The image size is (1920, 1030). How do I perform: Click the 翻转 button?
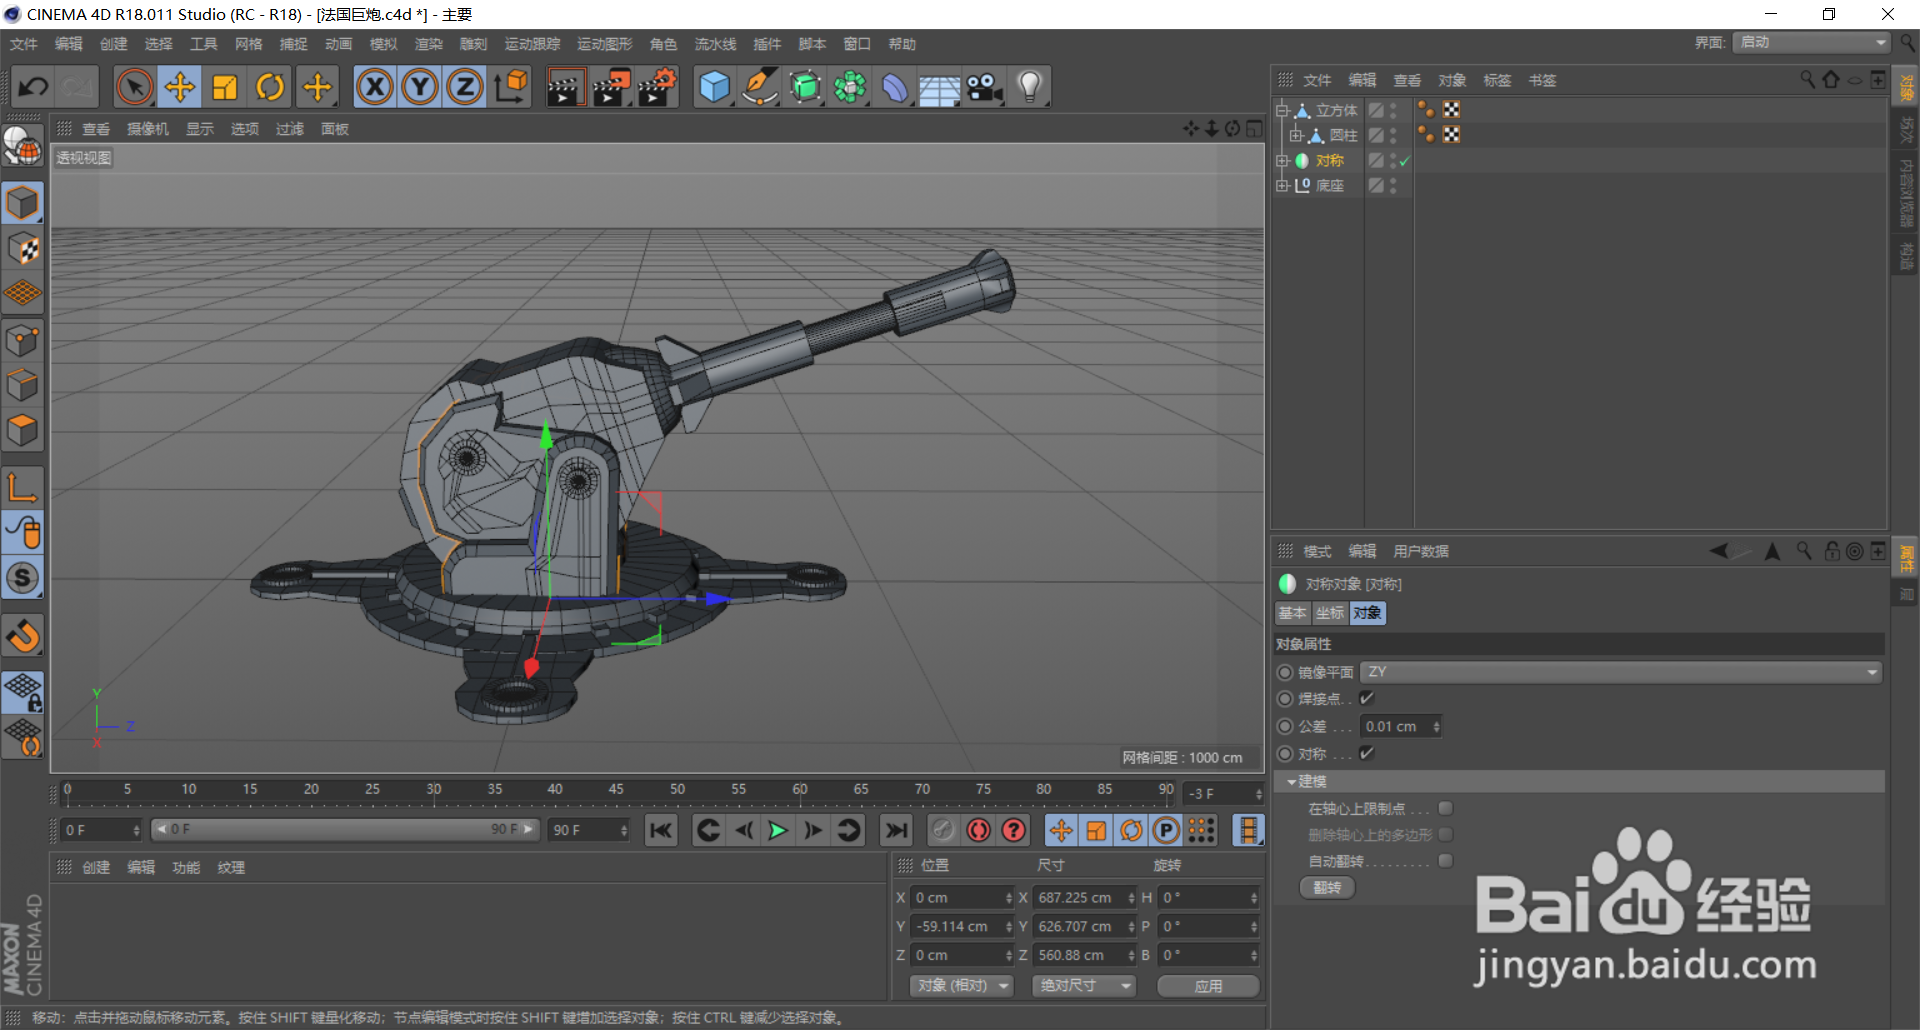1327,888
